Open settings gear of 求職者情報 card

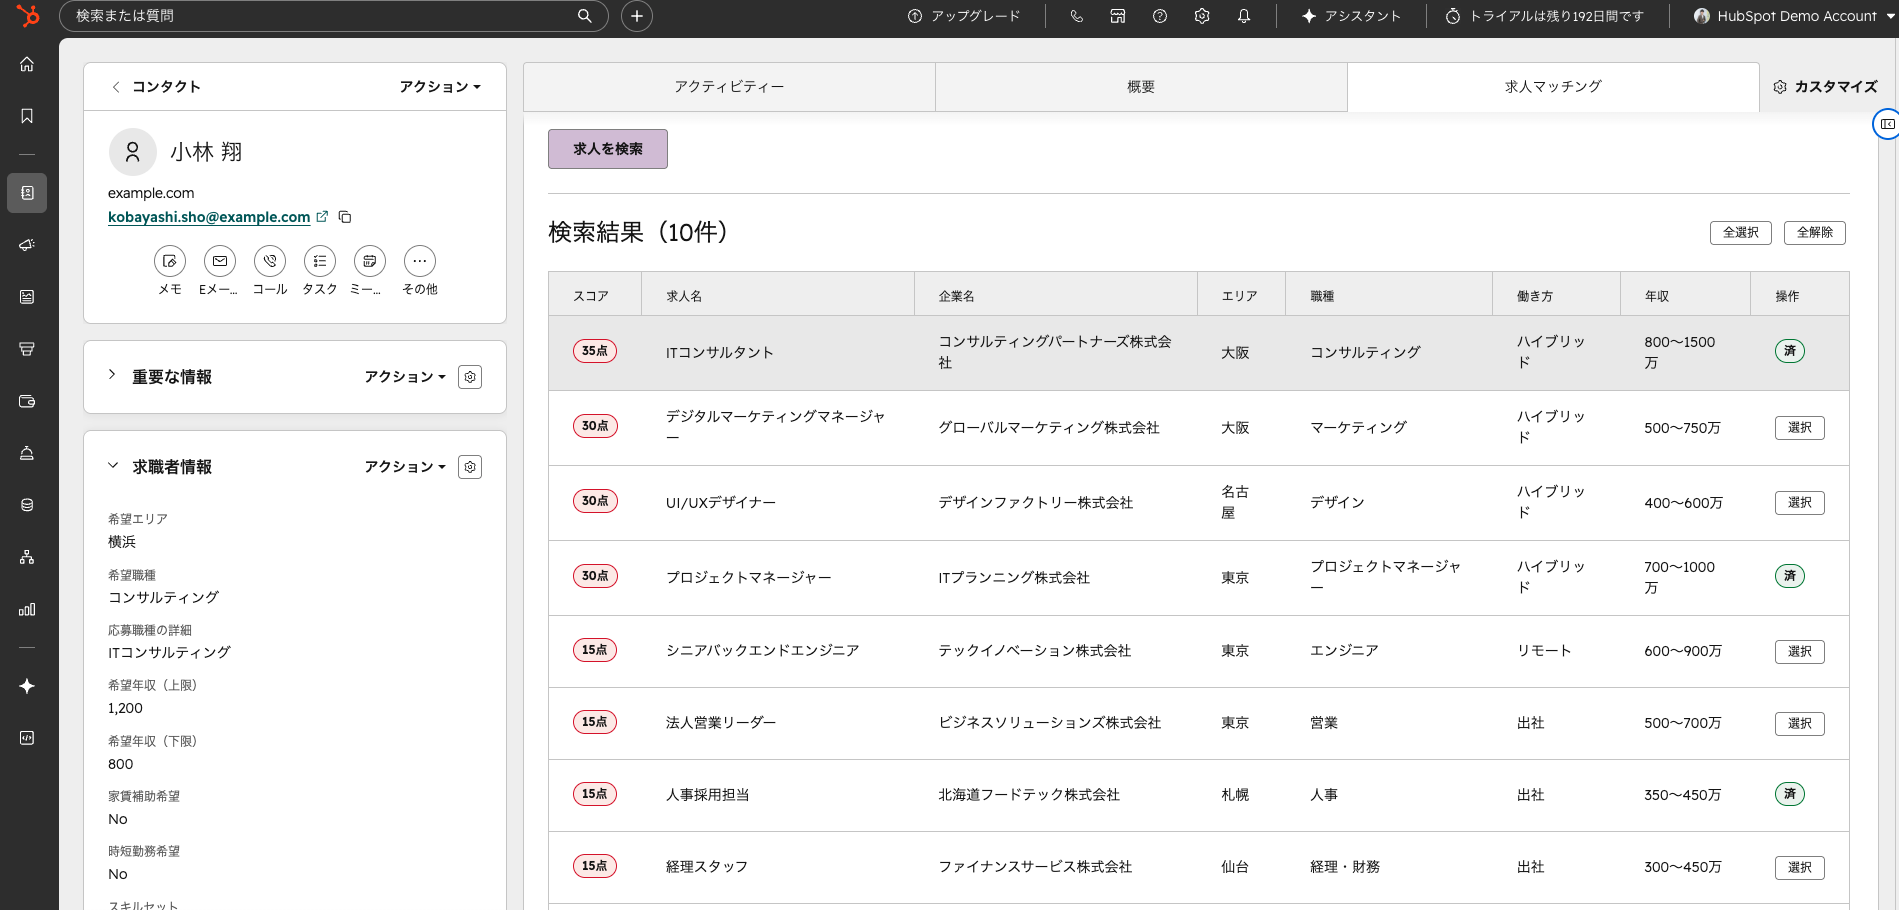coord(470,467)
